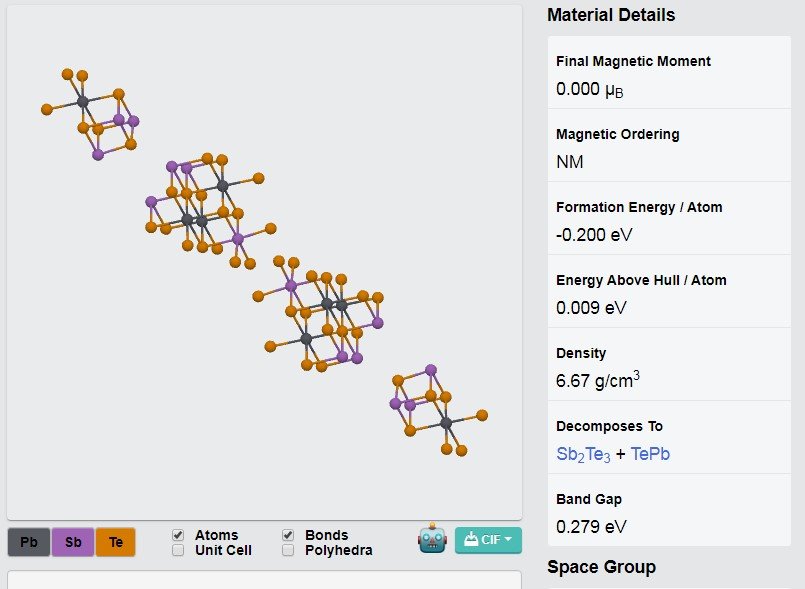
Task: Click the Band Gap value 0.279 eV
Action: point(591,527)
